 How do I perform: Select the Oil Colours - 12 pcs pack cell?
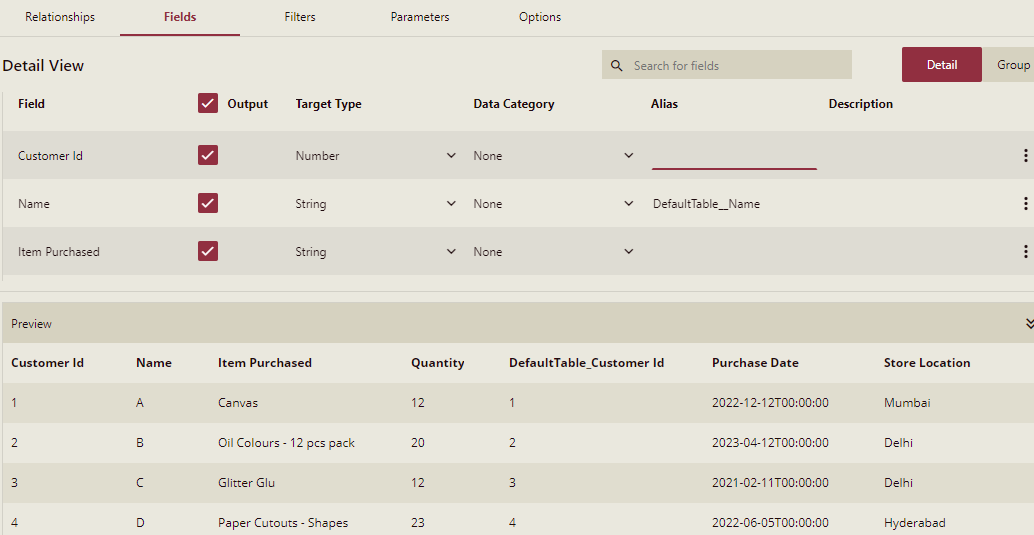286,443
